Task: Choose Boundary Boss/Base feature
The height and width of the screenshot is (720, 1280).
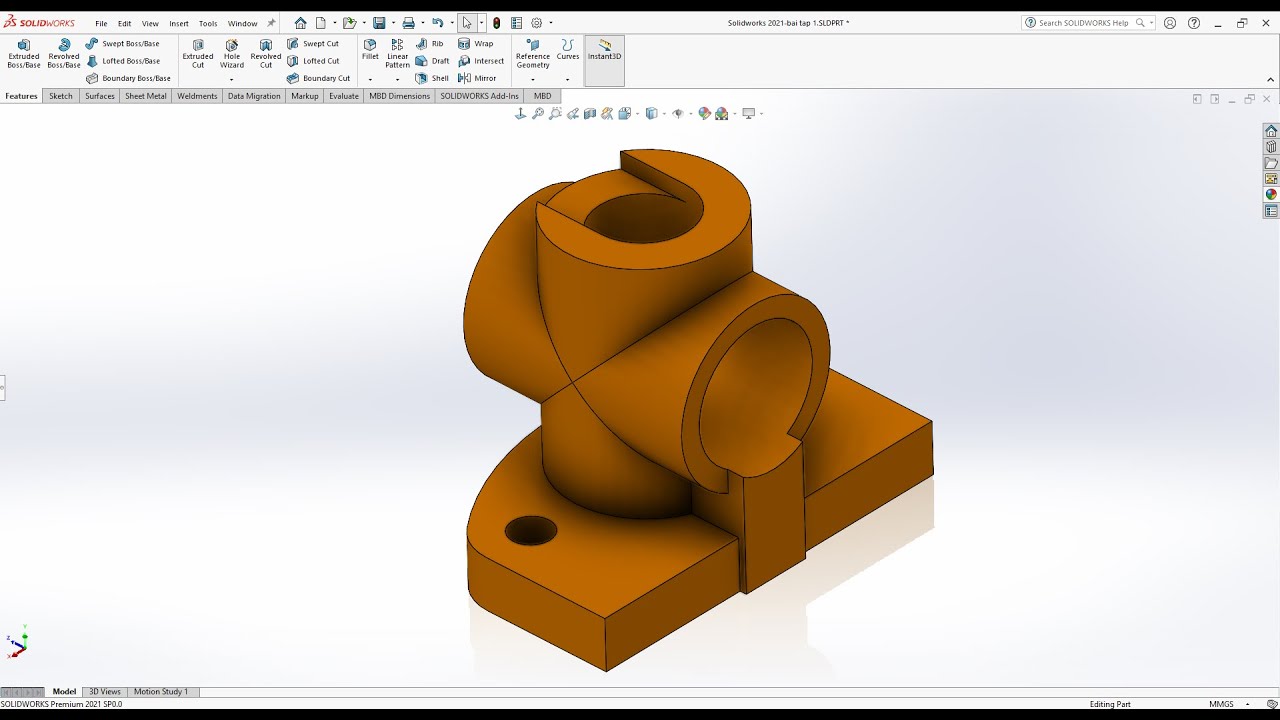Action: point(129,78)
